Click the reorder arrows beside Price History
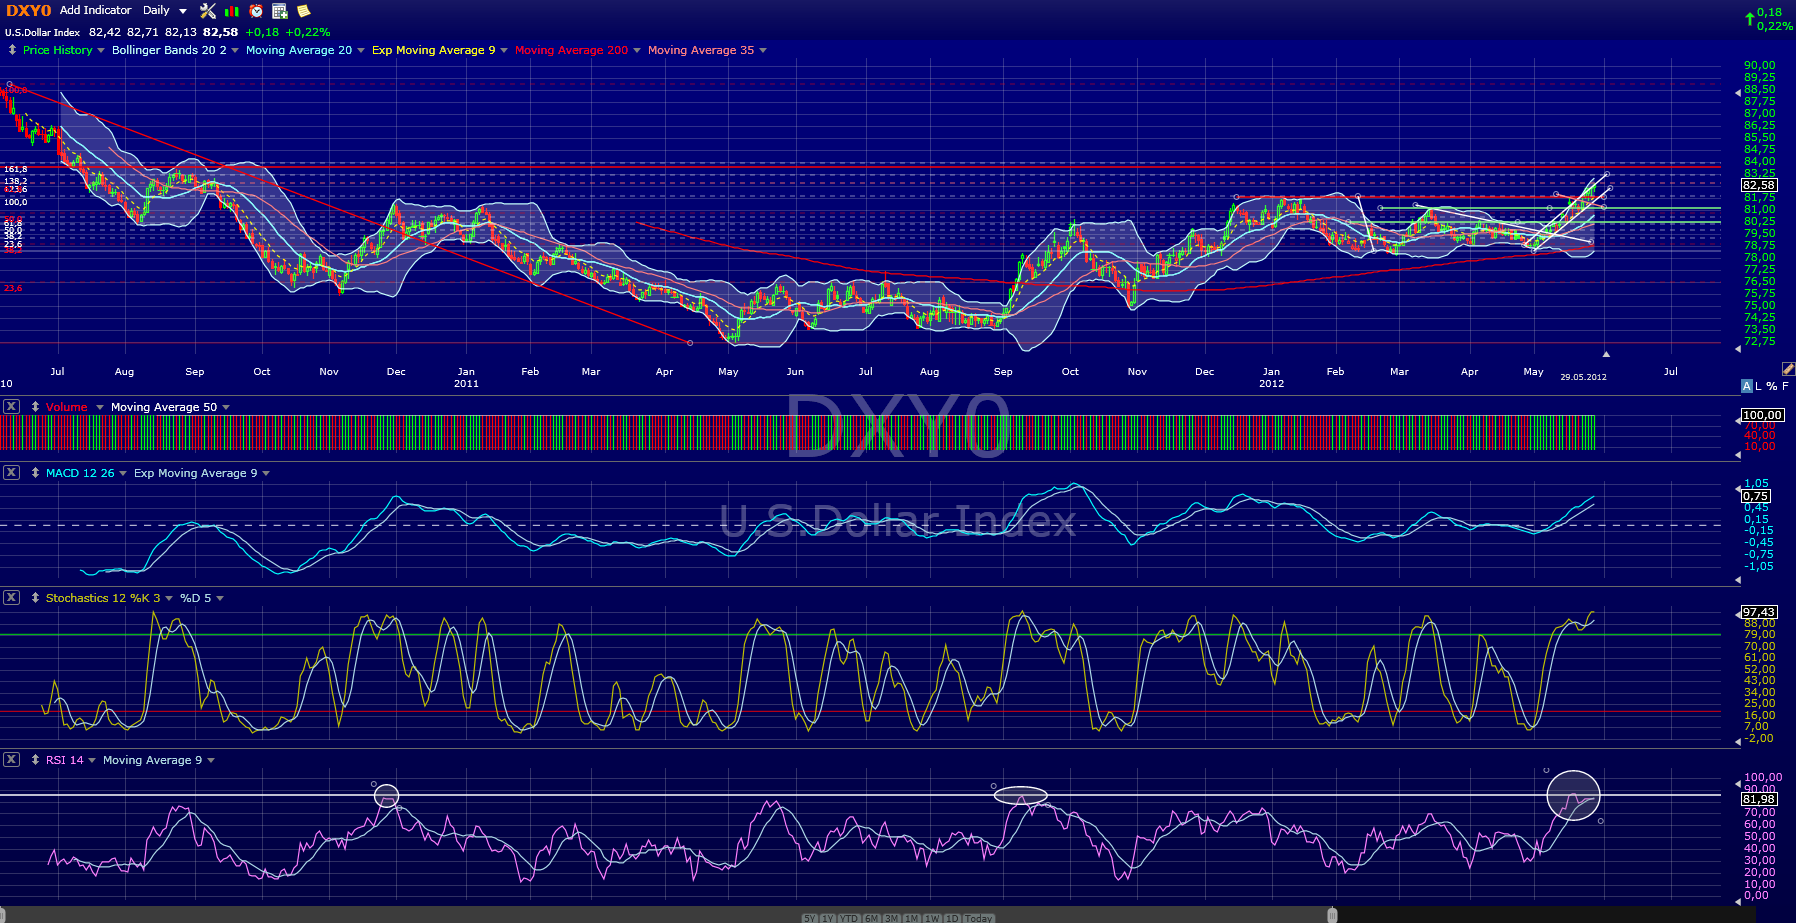The width and height of the screenshot is (1796, 923). (12, 50)
